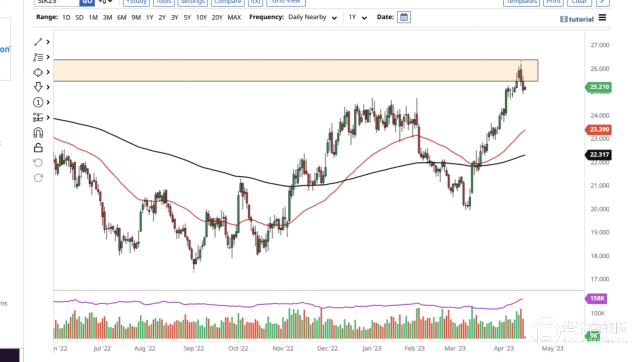
Task: Set chart range to 2Y
Action: point(162,17)
